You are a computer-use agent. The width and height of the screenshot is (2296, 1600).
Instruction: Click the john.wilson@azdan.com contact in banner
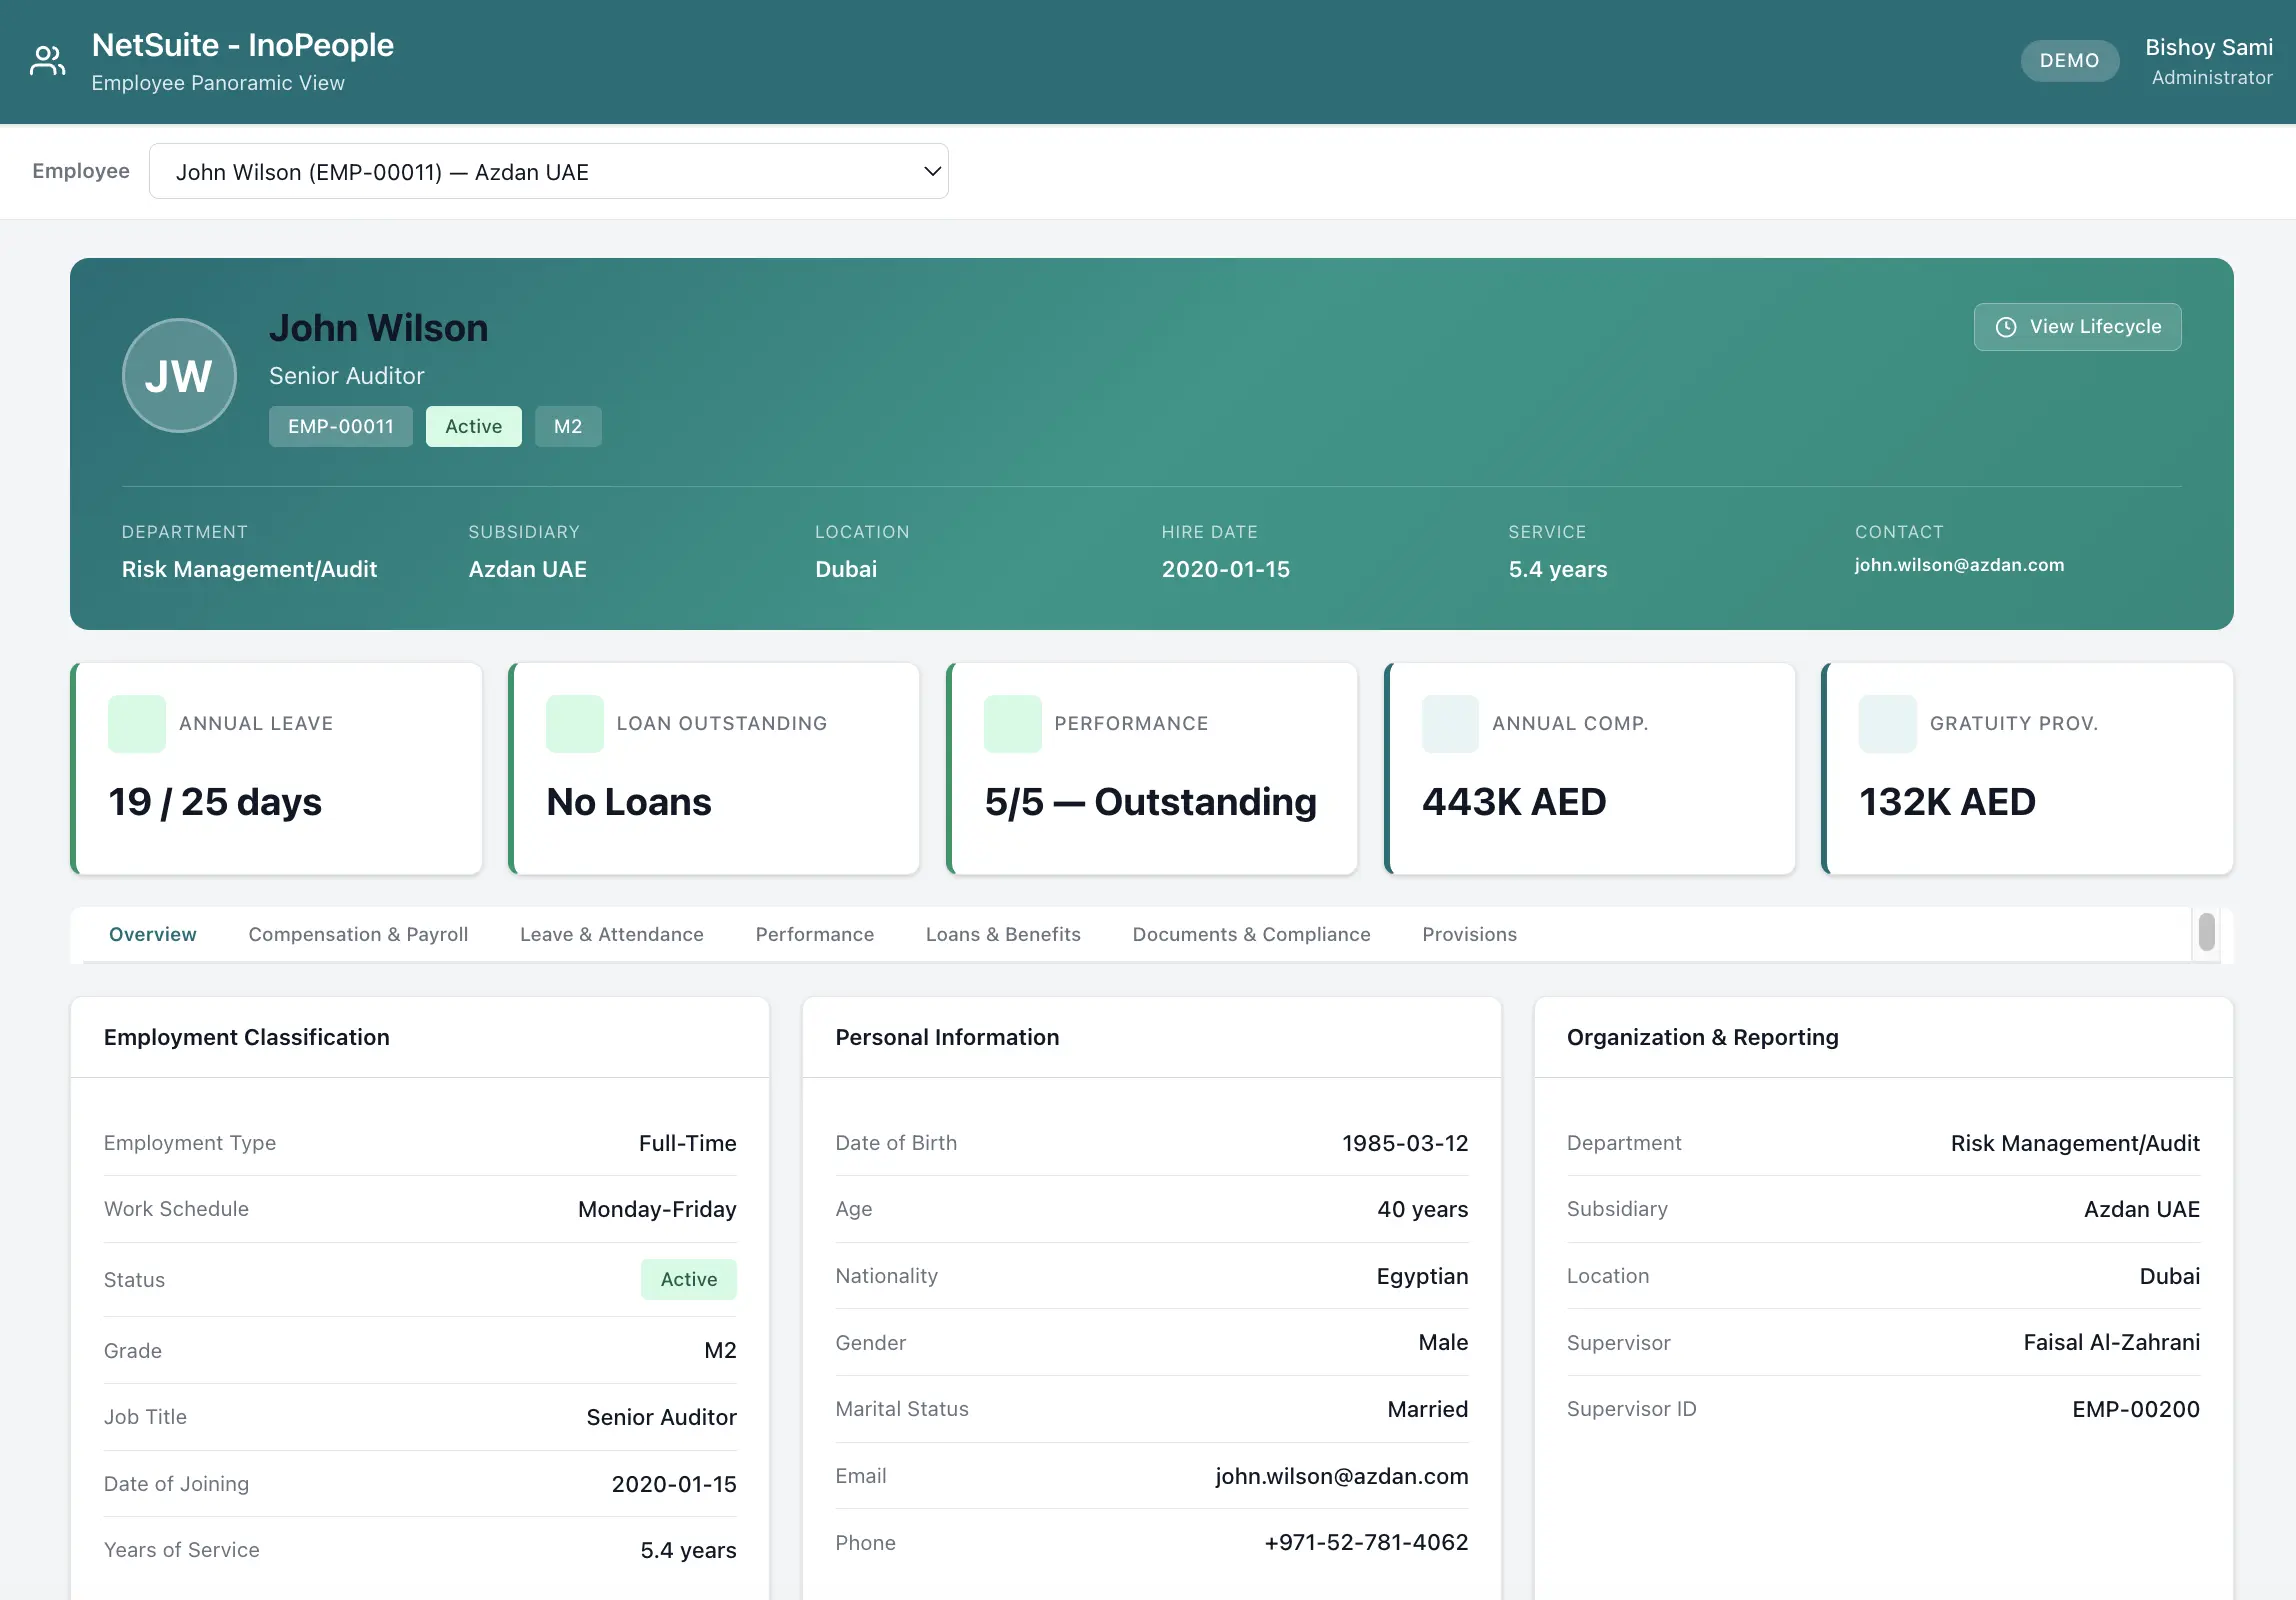click(1959, 565)
